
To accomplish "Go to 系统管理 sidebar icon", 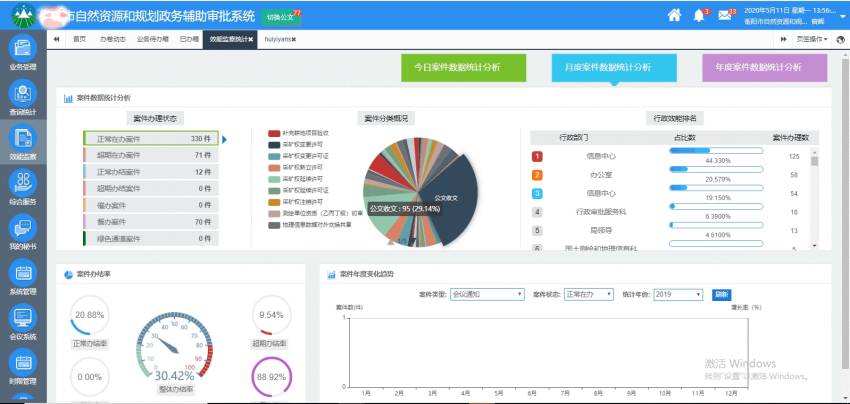I will click(x=22, y=277).
